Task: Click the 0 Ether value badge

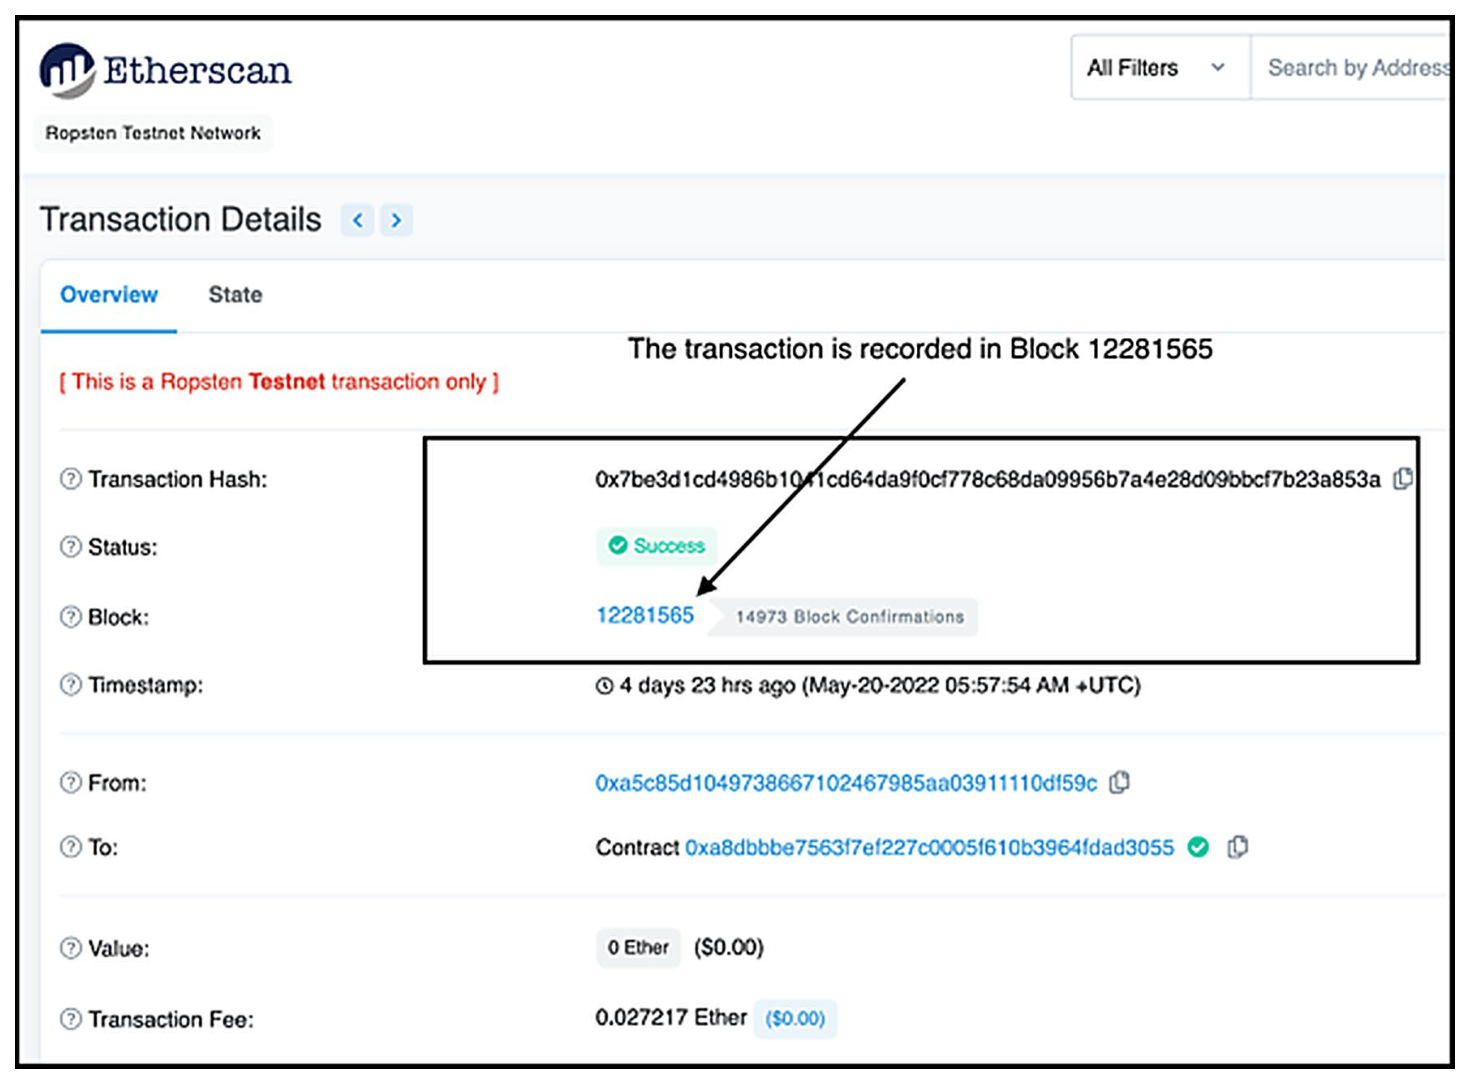Action: click(x=638, y=947)
